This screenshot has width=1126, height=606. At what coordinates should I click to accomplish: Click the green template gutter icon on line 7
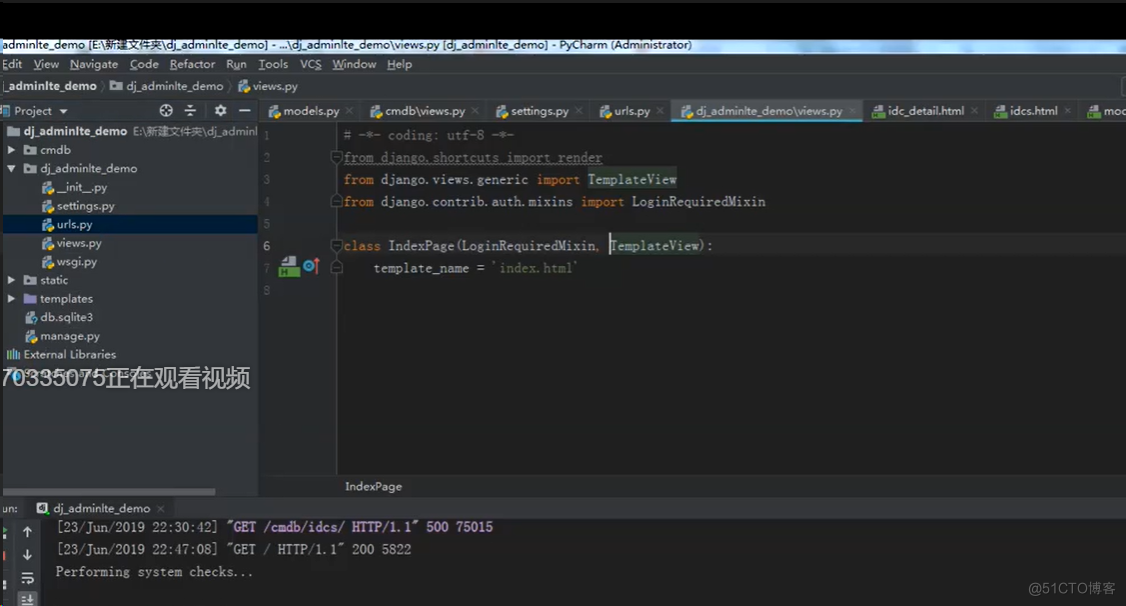click(289, 266)
